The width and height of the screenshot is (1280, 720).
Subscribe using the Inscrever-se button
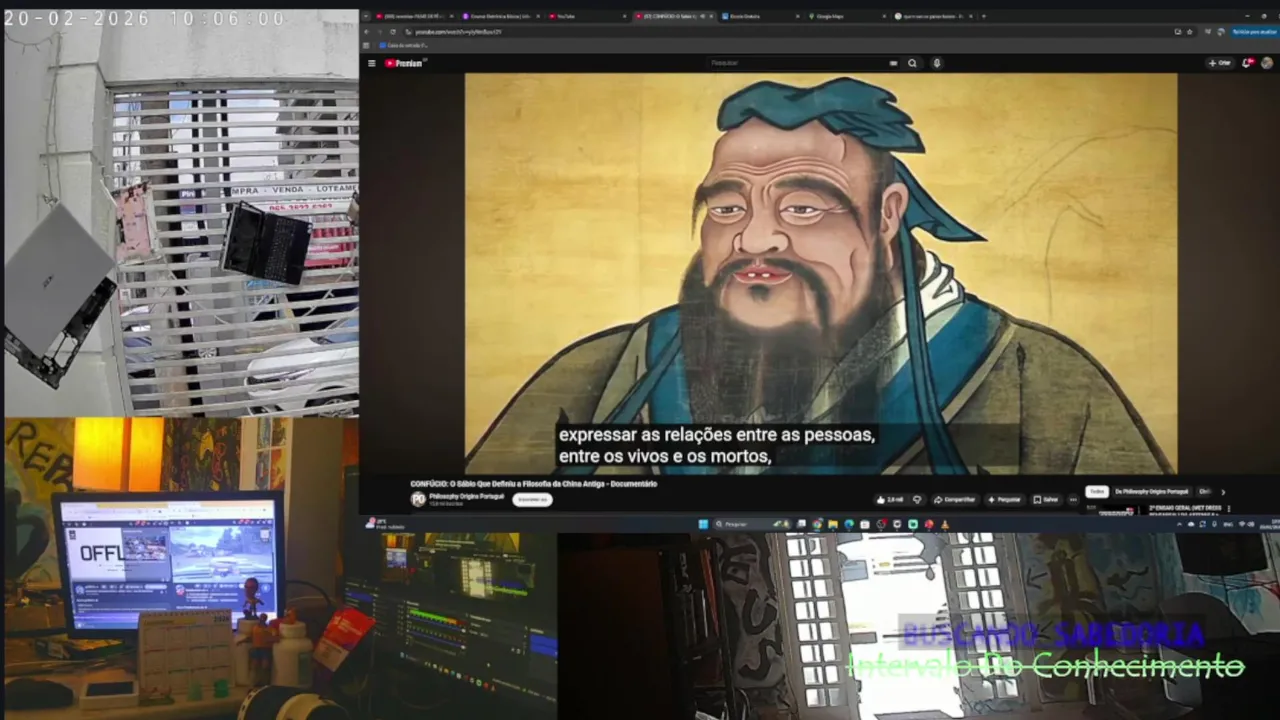532,499
